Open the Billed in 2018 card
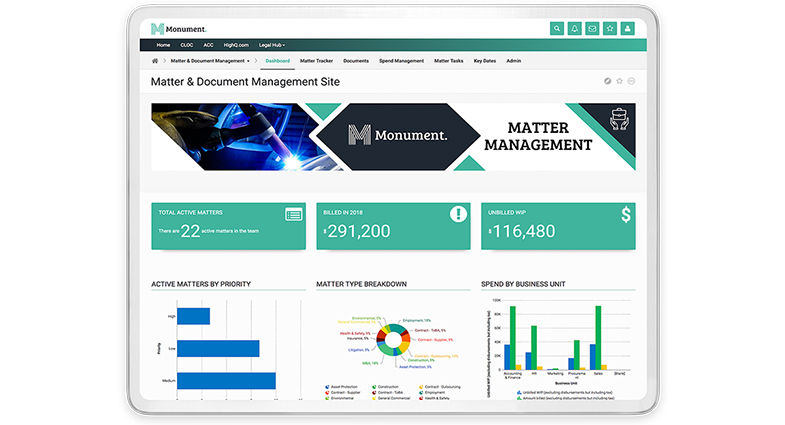This screenshot has width=785, height=425. pos(393,226)
